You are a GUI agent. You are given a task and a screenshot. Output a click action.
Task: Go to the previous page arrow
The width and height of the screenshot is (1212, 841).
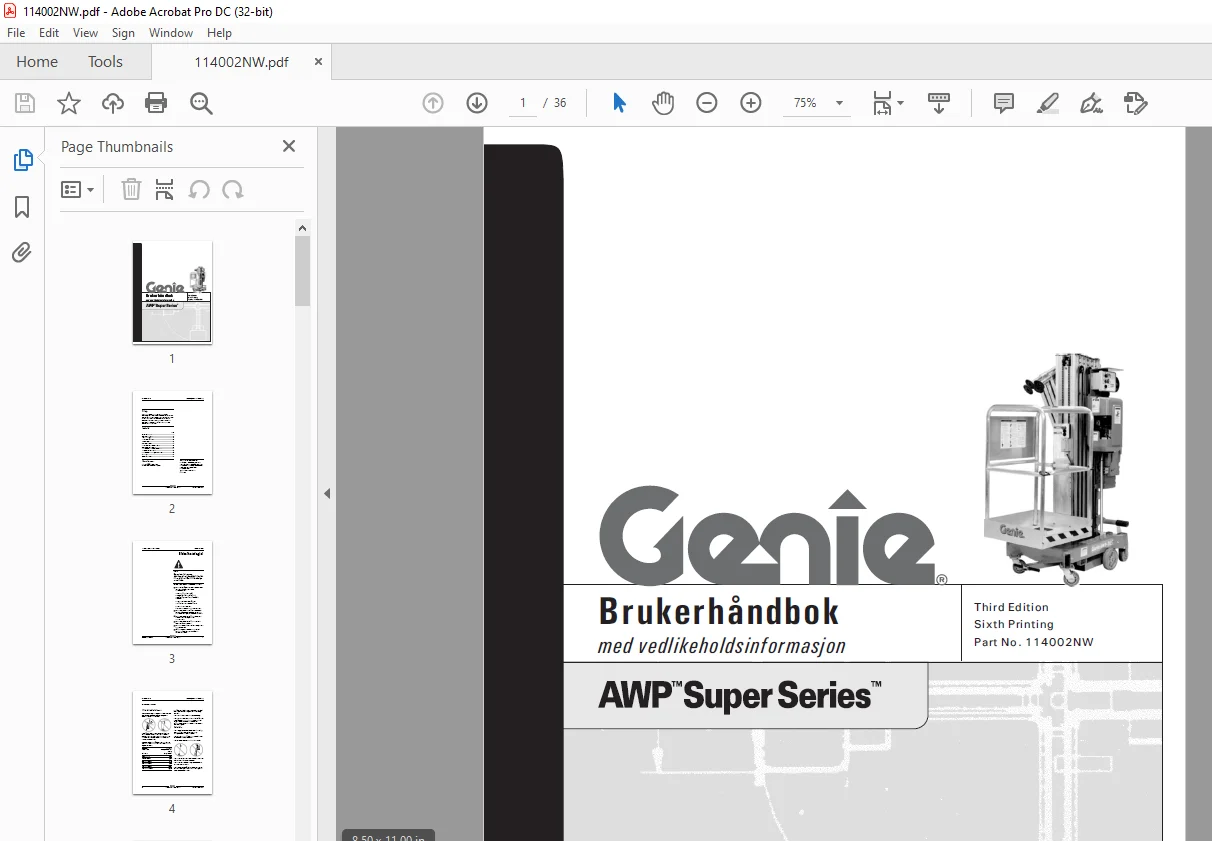click(x=433, y=103)
